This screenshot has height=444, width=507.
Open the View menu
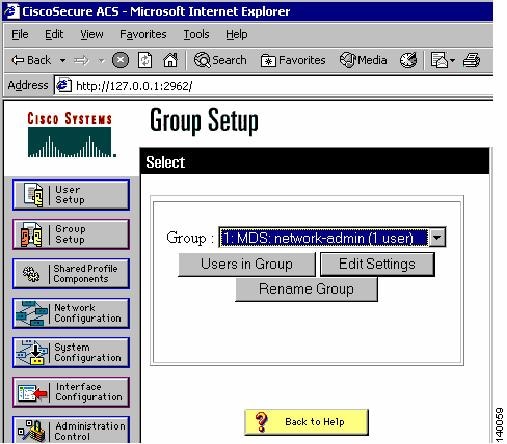click(x=92, y=34)
